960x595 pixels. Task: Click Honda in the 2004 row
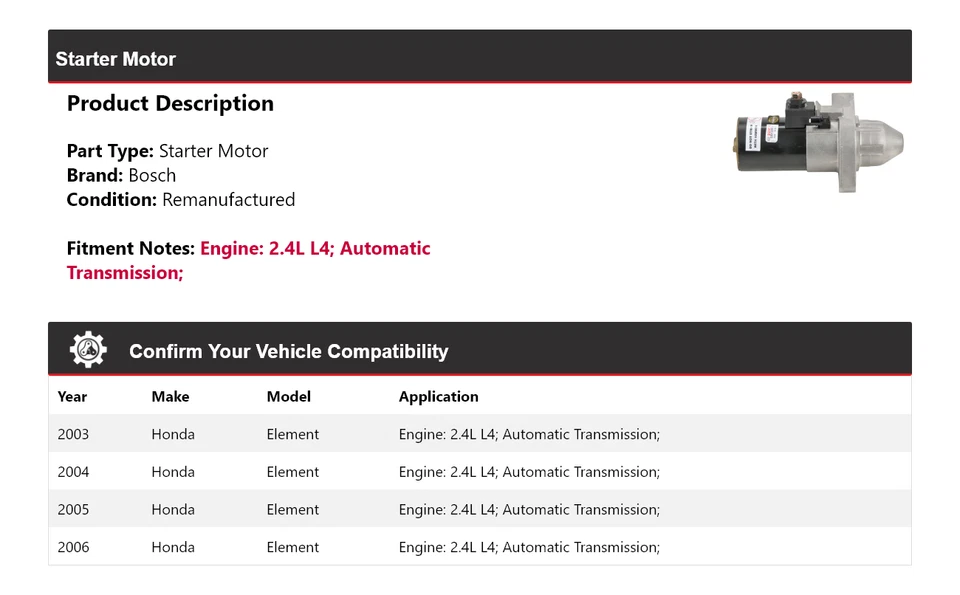[x=173, y=472]
